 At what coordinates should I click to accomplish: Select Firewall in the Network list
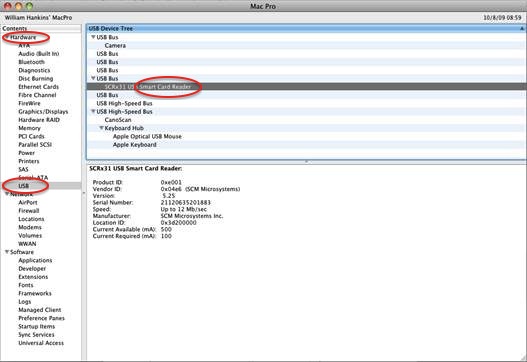29,211
